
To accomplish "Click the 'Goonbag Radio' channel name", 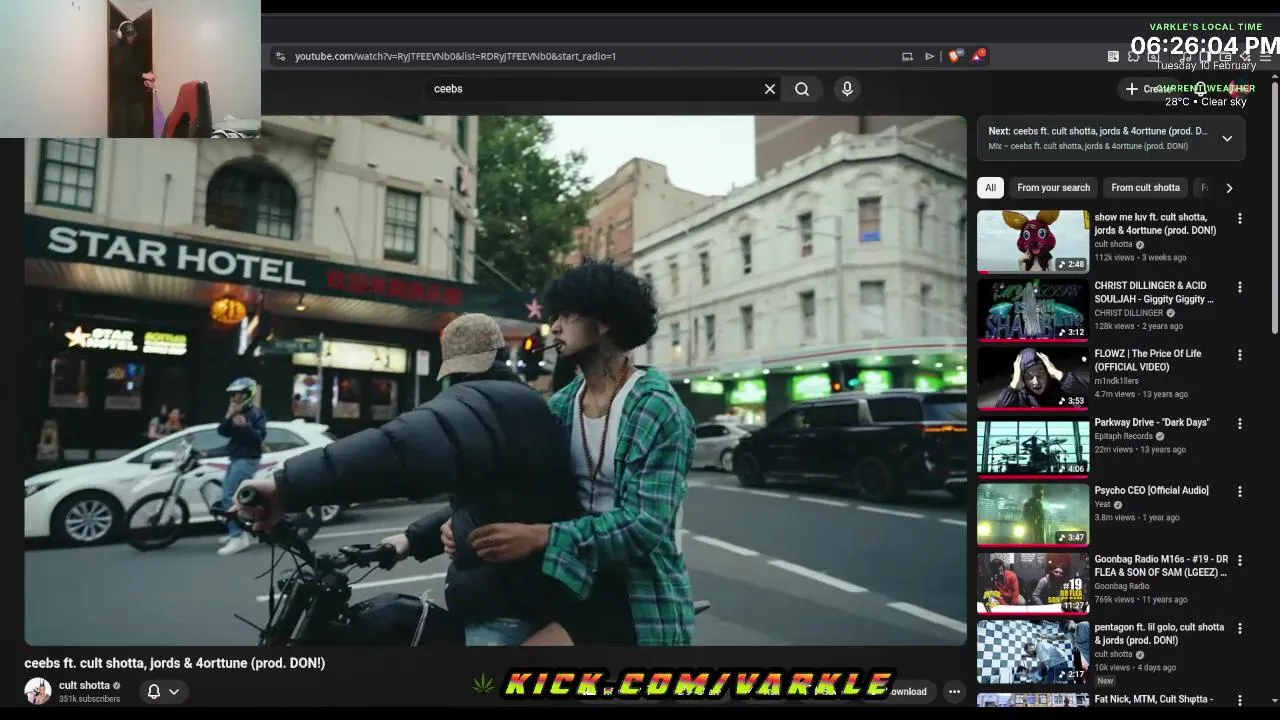I will point(1121,586).
